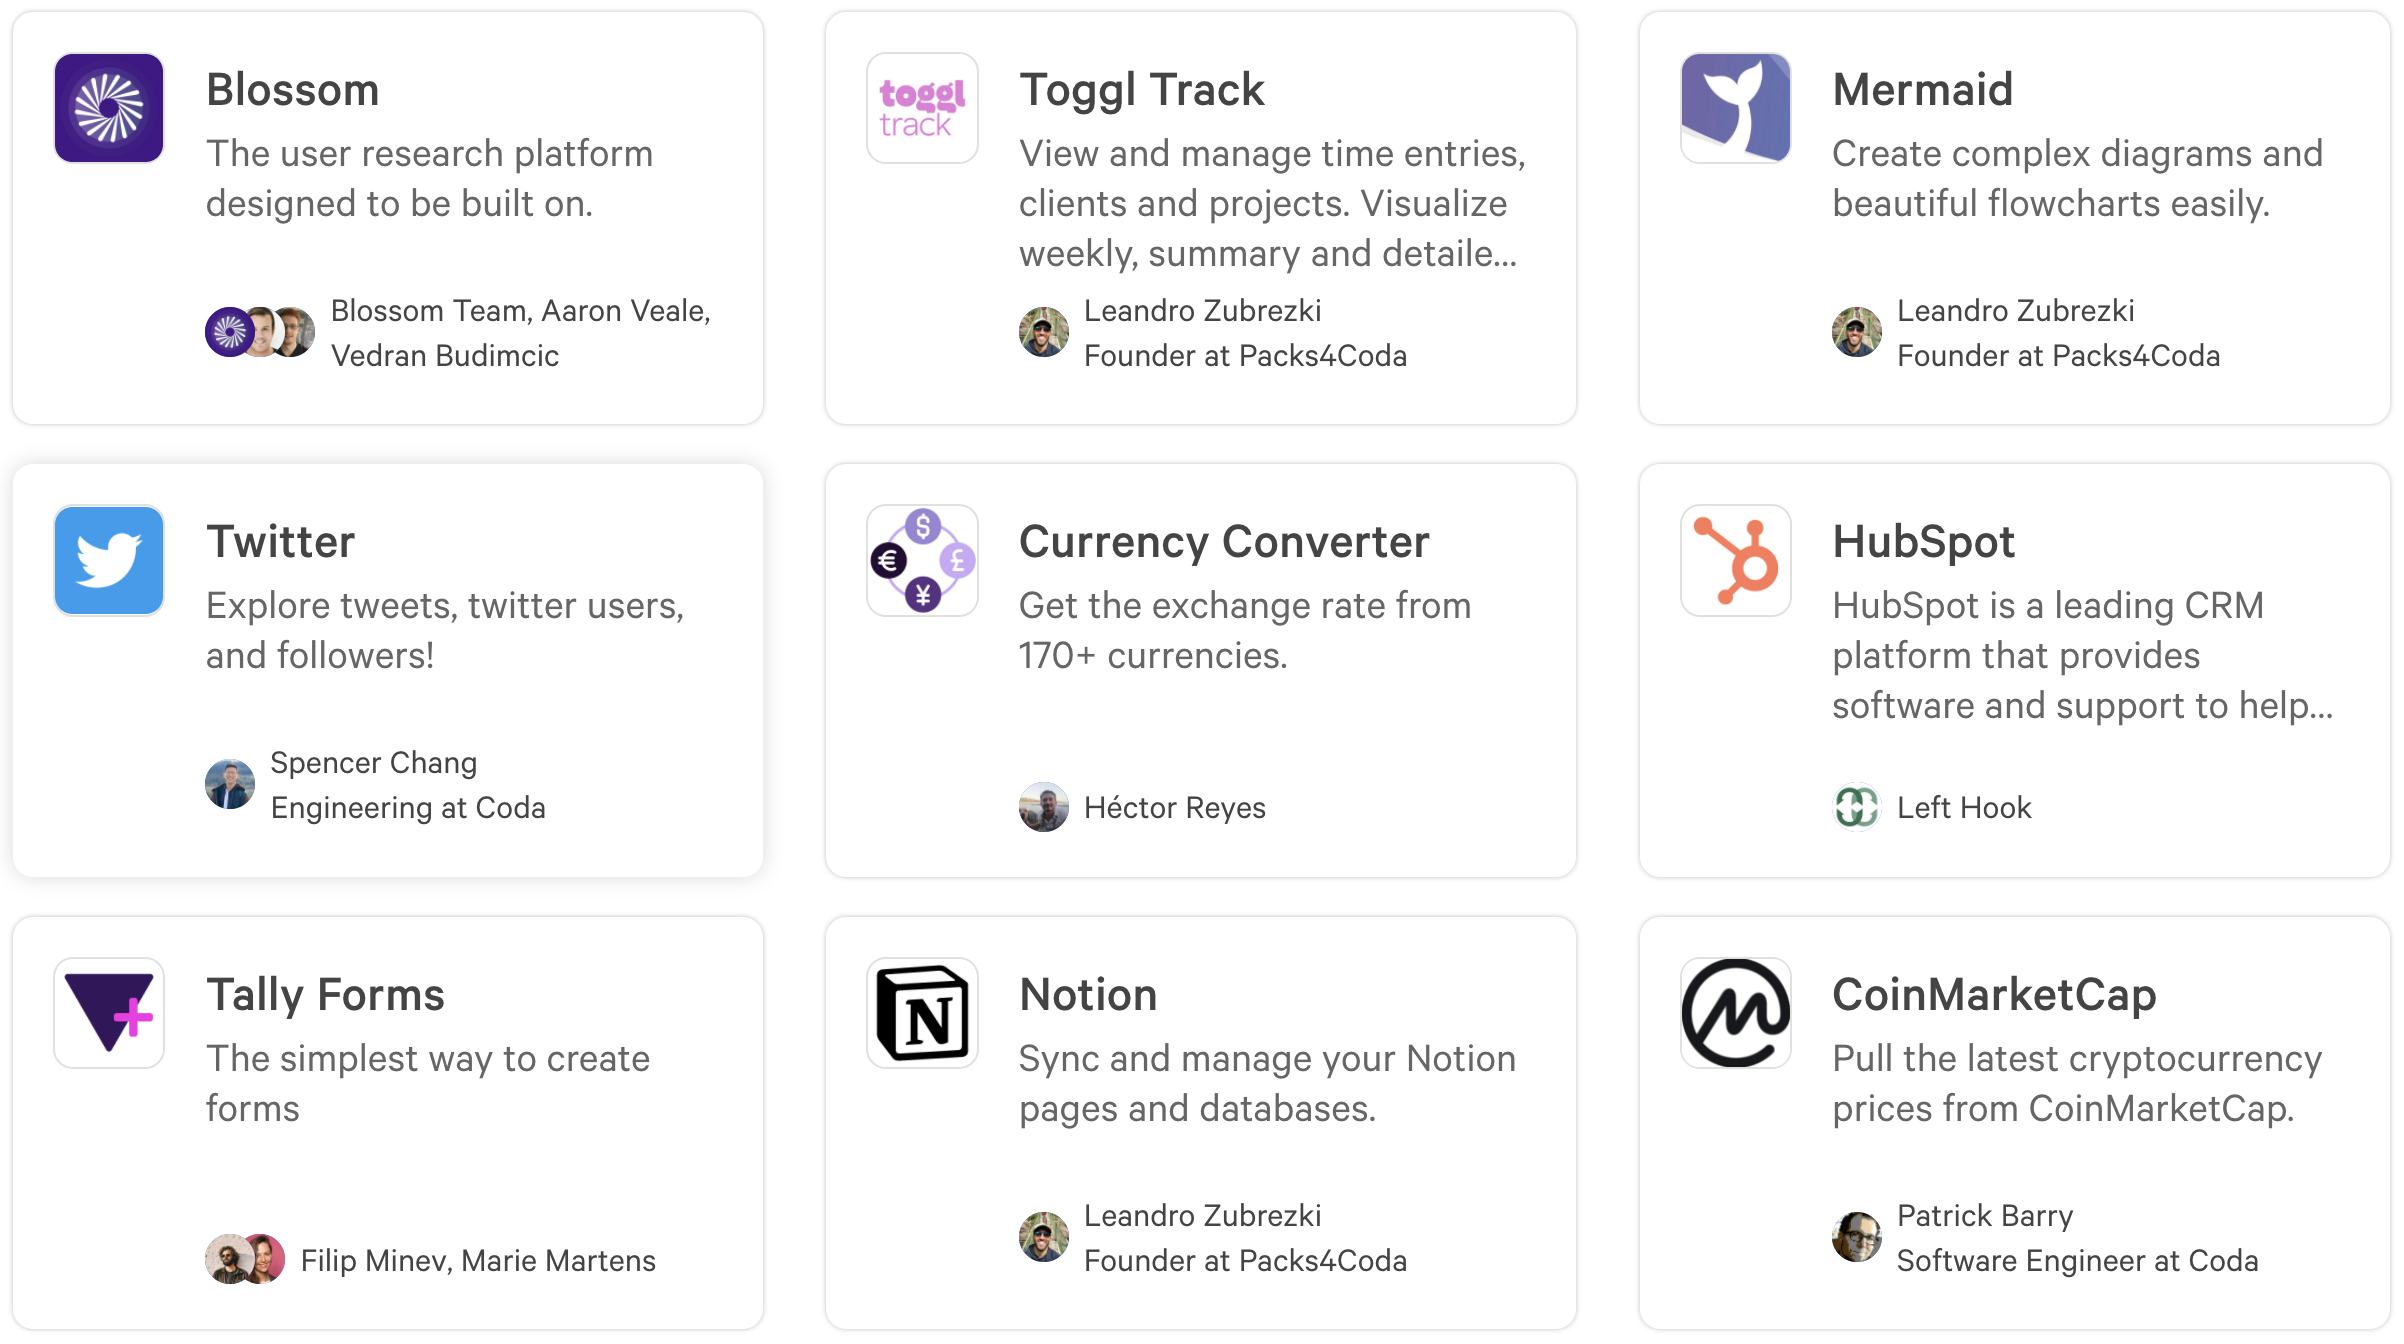
Task: Click Héctor Reyes author name
Action: point(1175,808)
